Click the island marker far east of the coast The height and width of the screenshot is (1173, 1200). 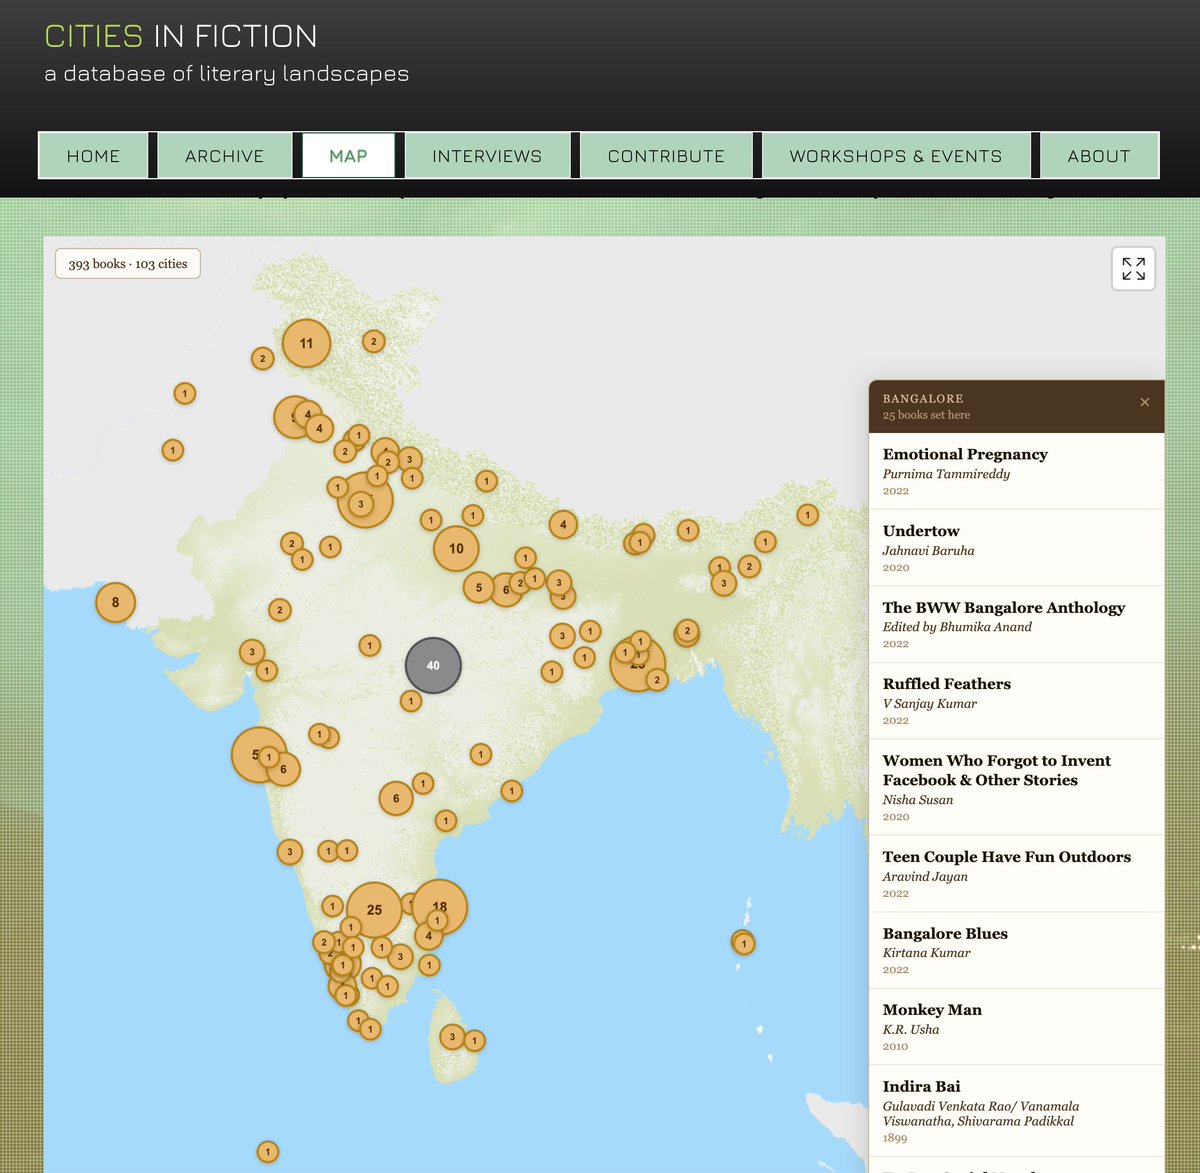coord(744,943)
